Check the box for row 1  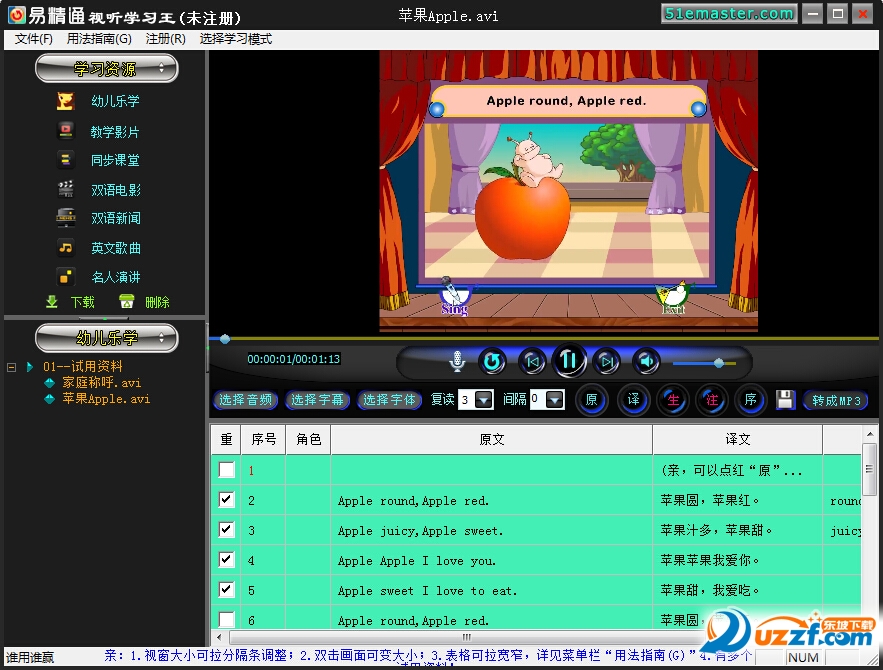[226, 470]
